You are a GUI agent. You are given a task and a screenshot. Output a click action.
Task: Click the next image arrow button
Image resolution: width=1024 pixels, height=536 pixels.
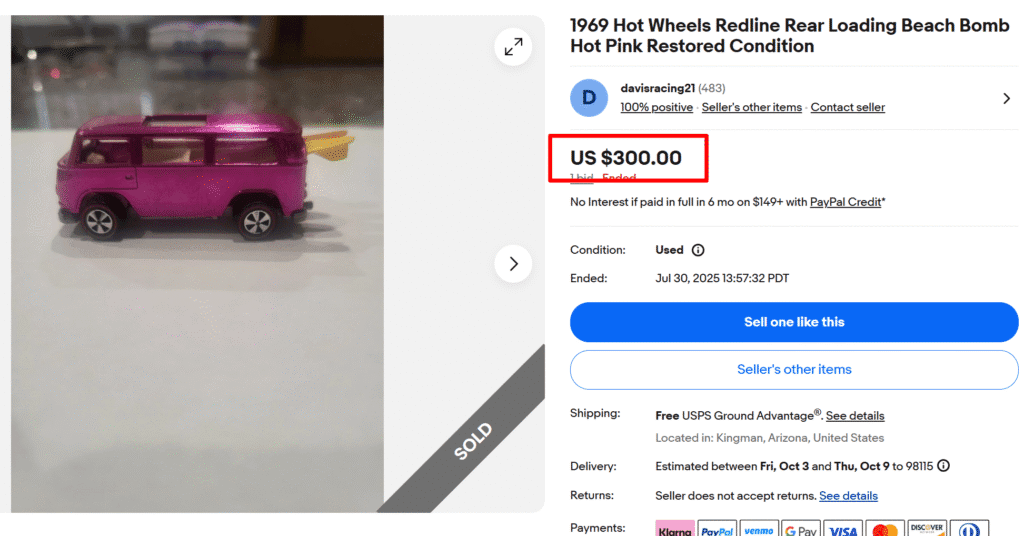[x=513, y=264]
